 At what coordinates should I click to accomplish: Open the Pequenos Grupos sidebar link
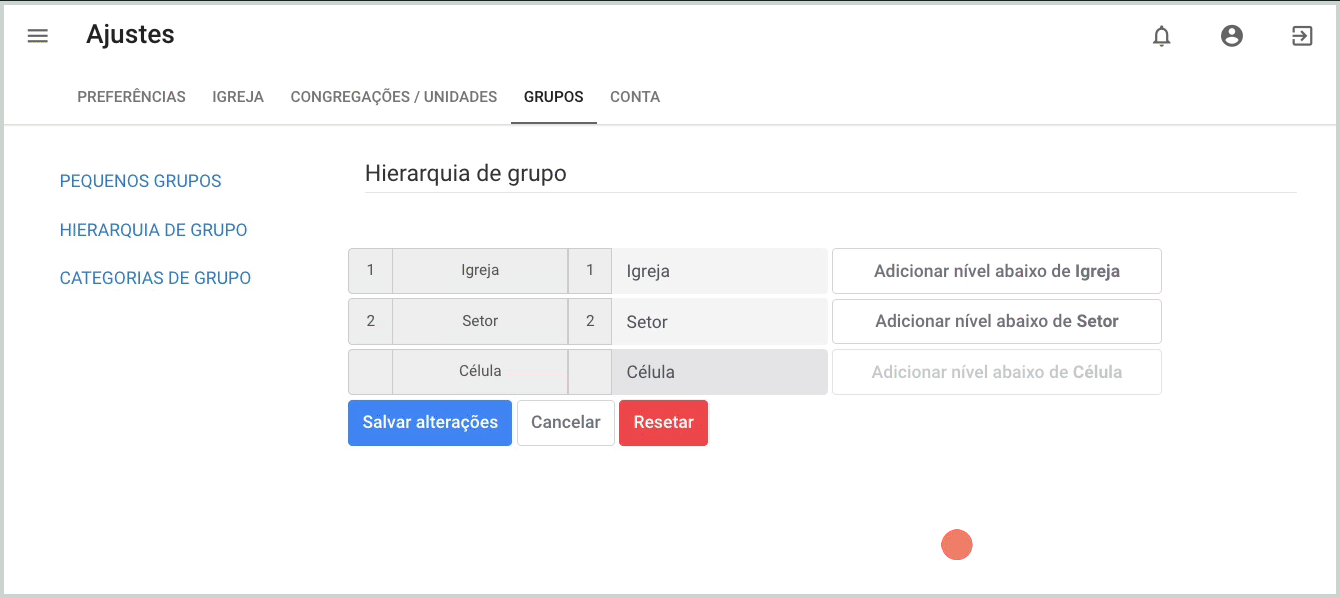(141, 181)
